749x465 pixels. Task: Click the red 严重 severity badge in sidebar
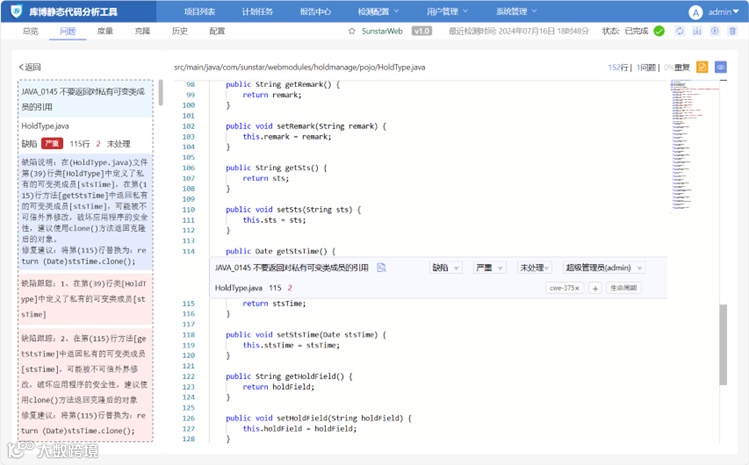coord(52,143)
